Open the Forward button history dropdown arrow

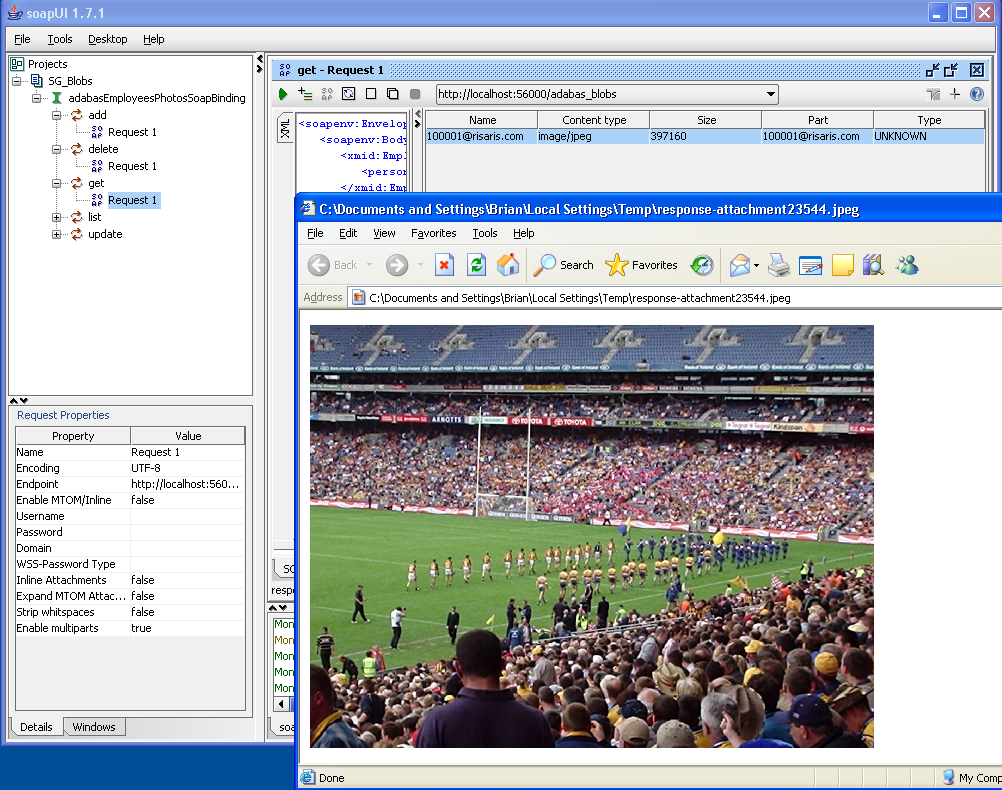click(x=420, y=265)
